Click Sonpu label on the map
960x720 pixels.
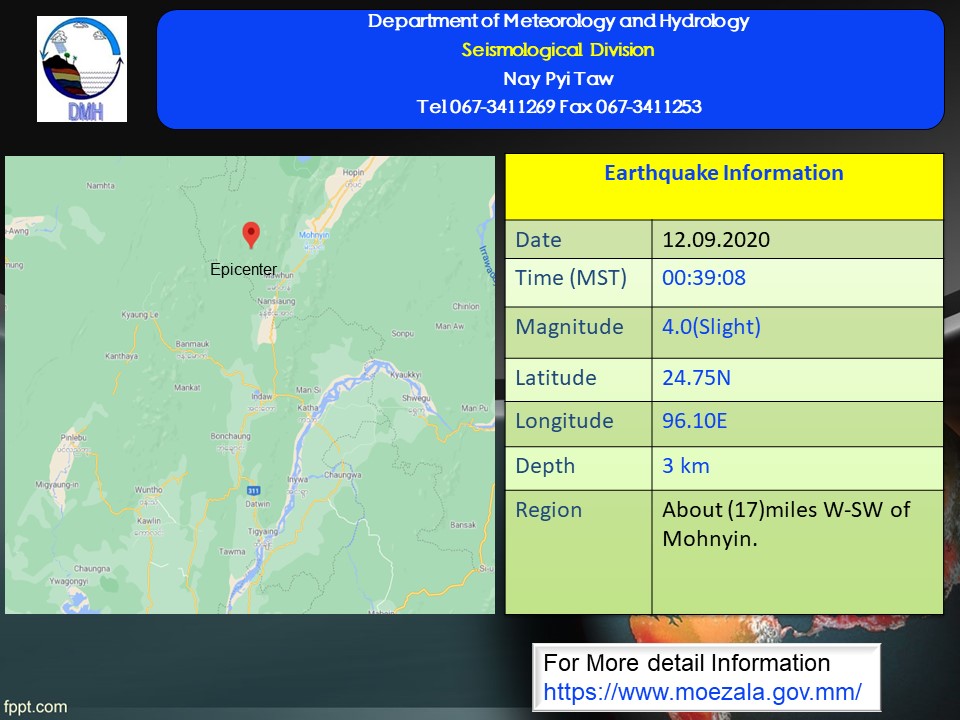[402, 334]
